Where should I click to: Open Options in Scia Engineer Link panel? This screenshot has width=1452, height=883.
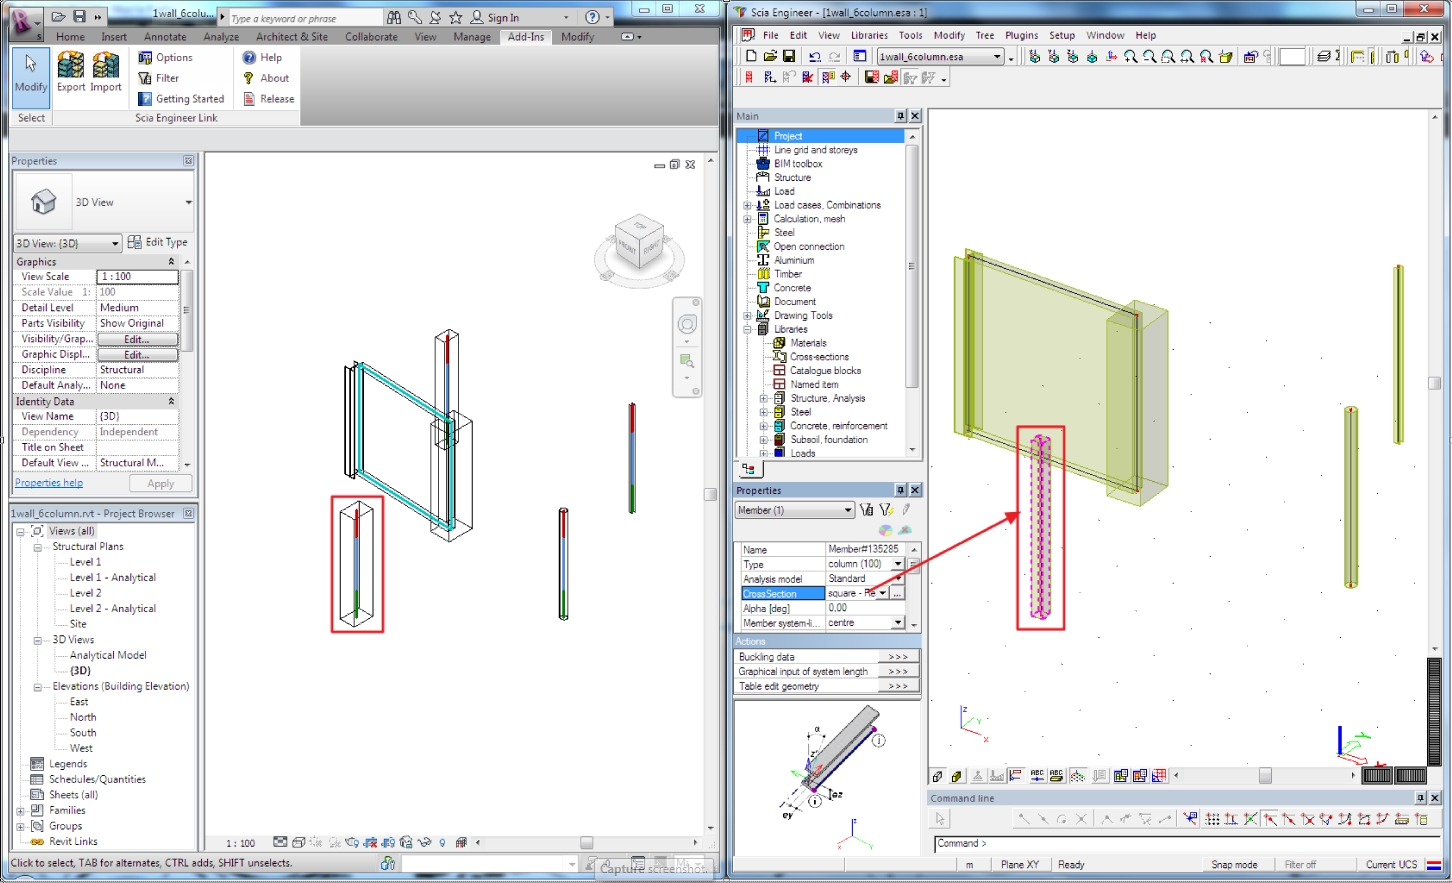(166, 58)
